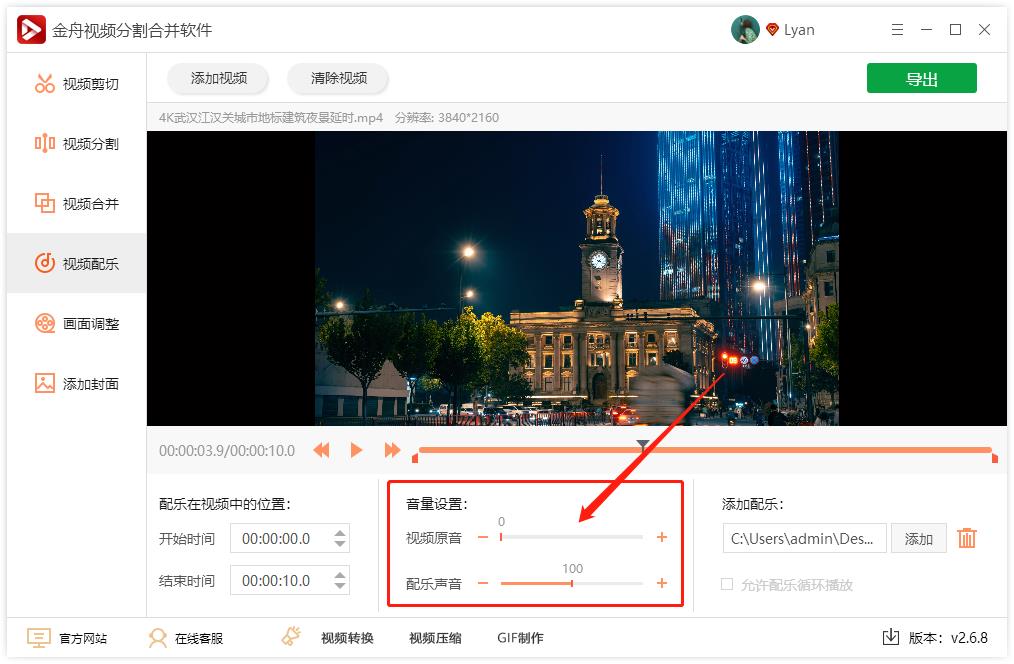Click the playhead marker on timeline

(x=642, y=444)
